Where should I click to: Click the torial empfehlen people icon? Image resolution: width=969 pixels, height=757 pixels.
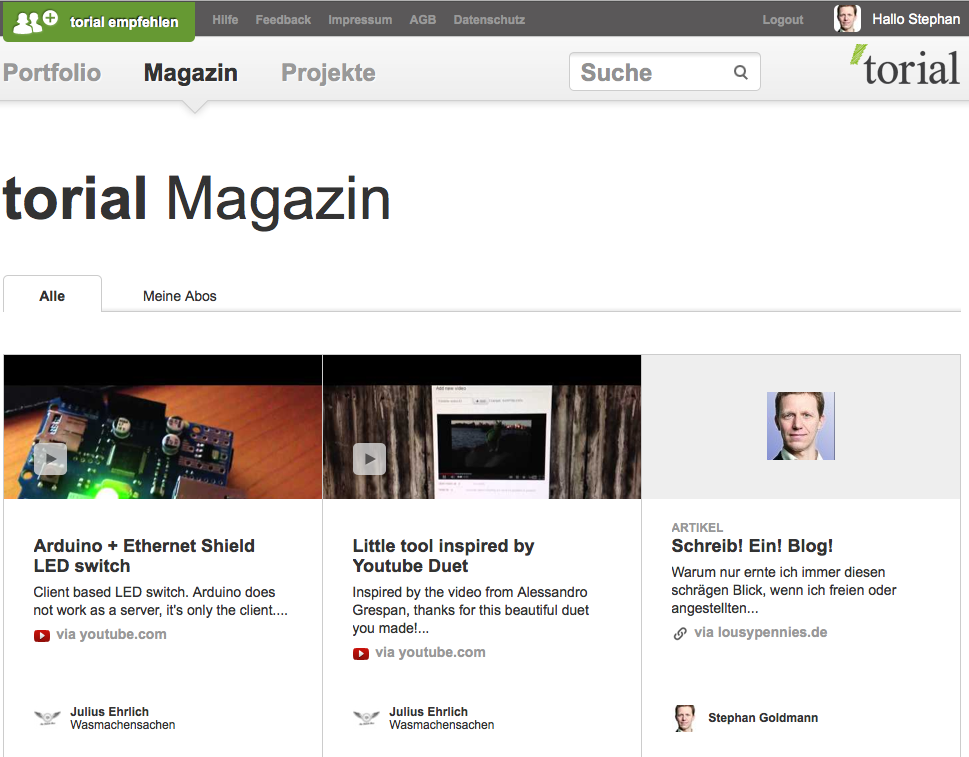[36, 22]
